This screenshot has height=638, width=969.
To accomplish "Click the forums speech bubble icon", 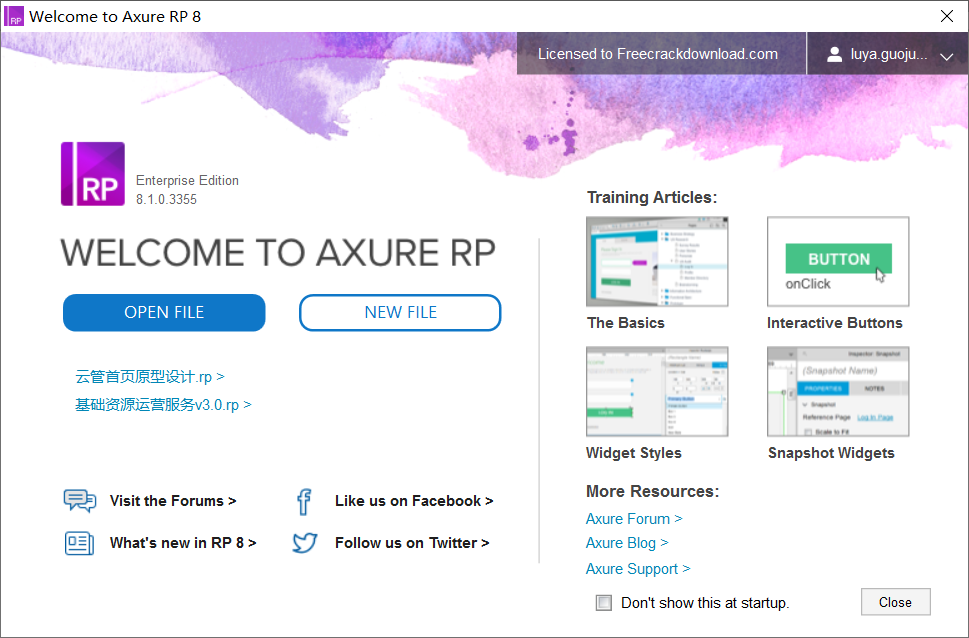I will point(80,500).
